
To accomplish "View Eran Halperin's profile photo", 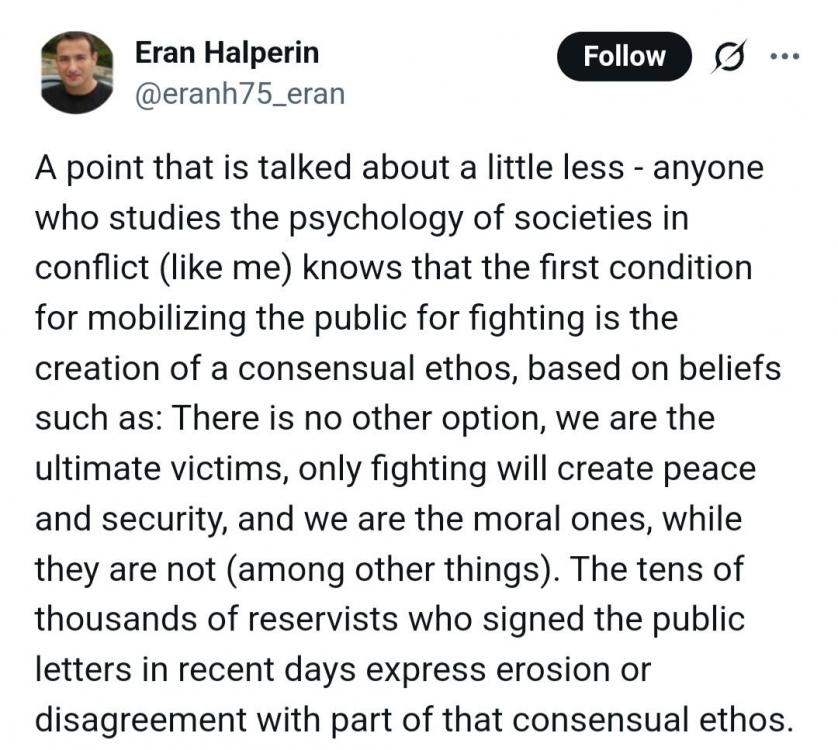I will coord(77,73).
